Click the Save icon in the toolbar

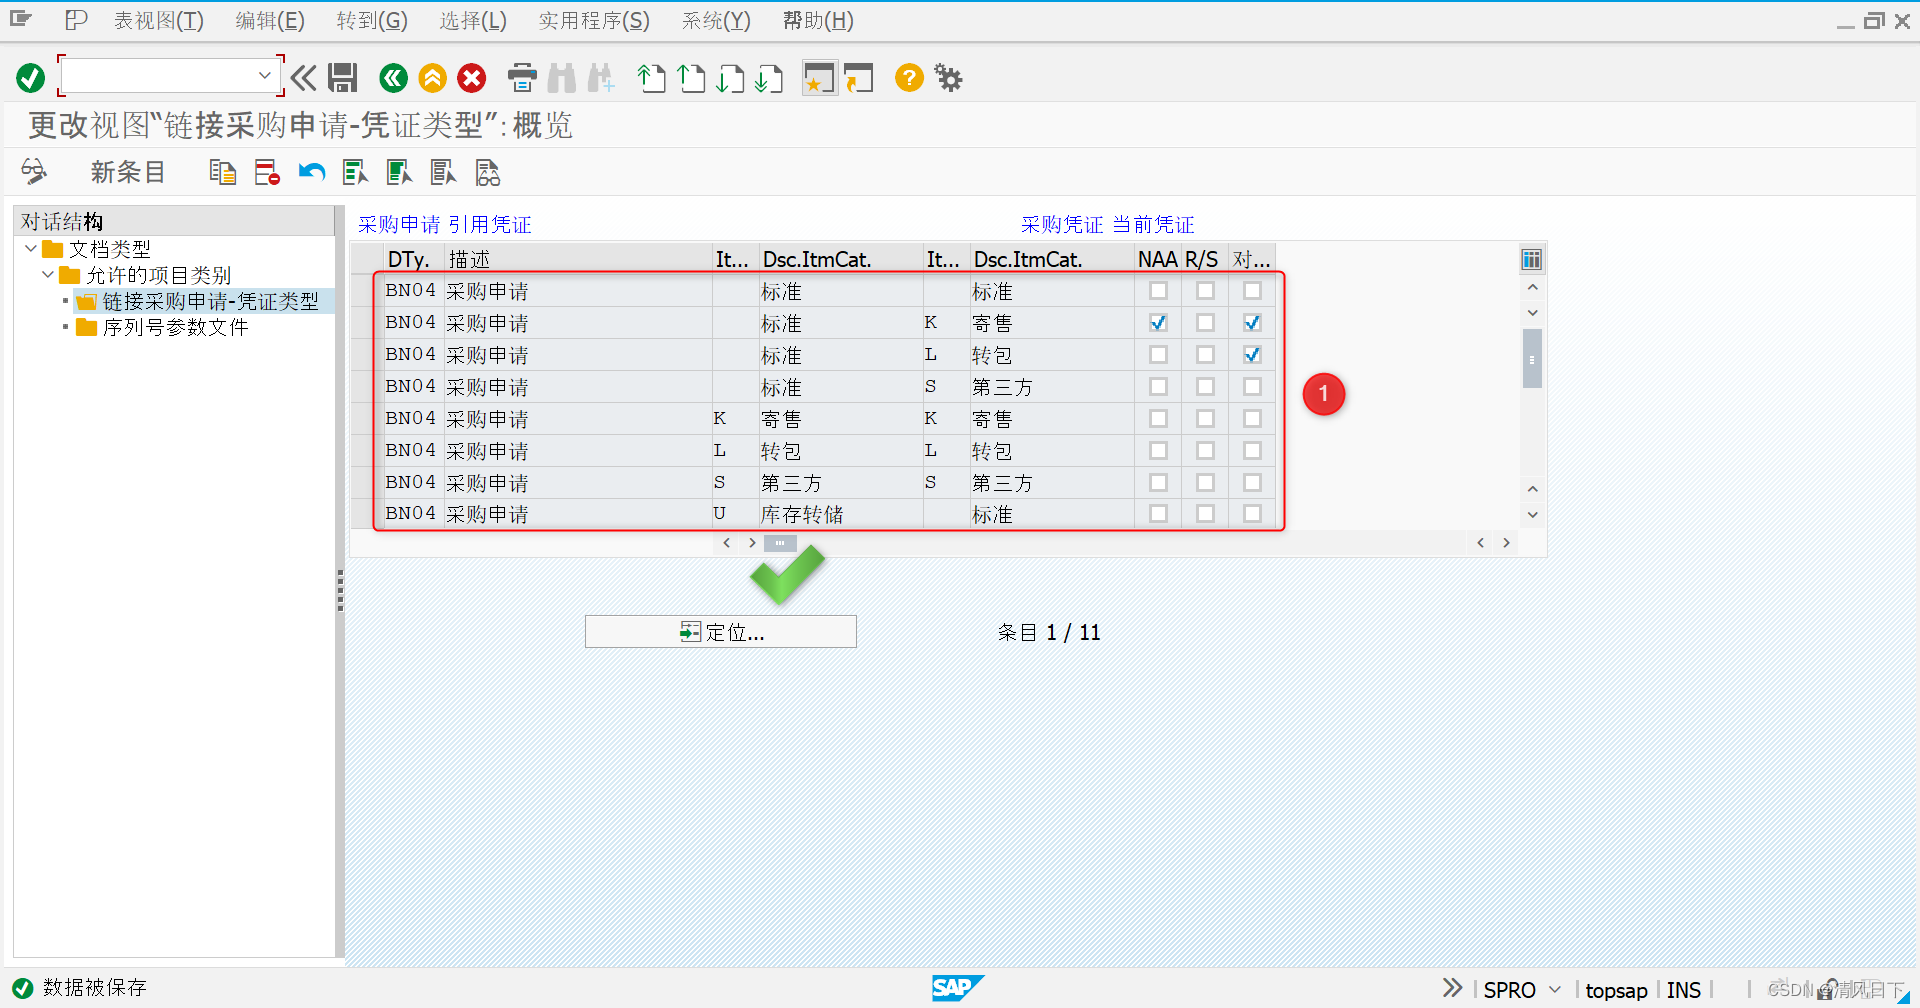[x=343, y=78]
